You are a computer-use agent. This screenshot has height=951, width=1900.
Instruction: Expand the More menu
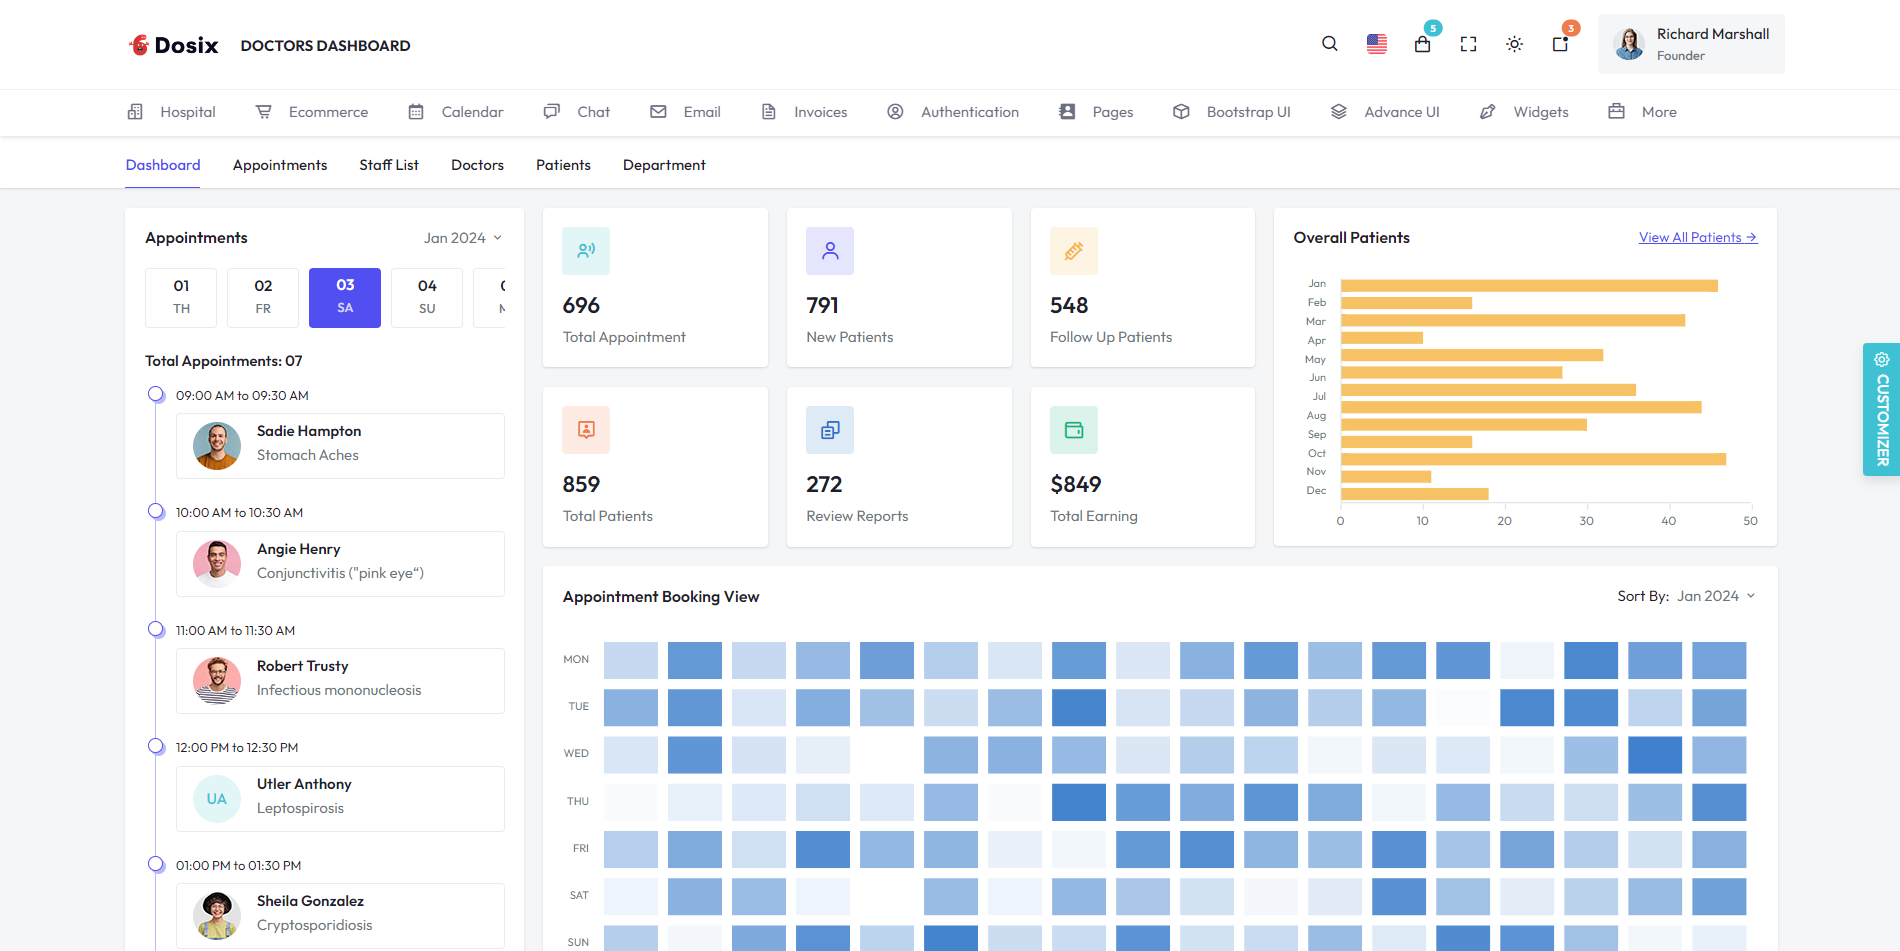point(1642,112)
